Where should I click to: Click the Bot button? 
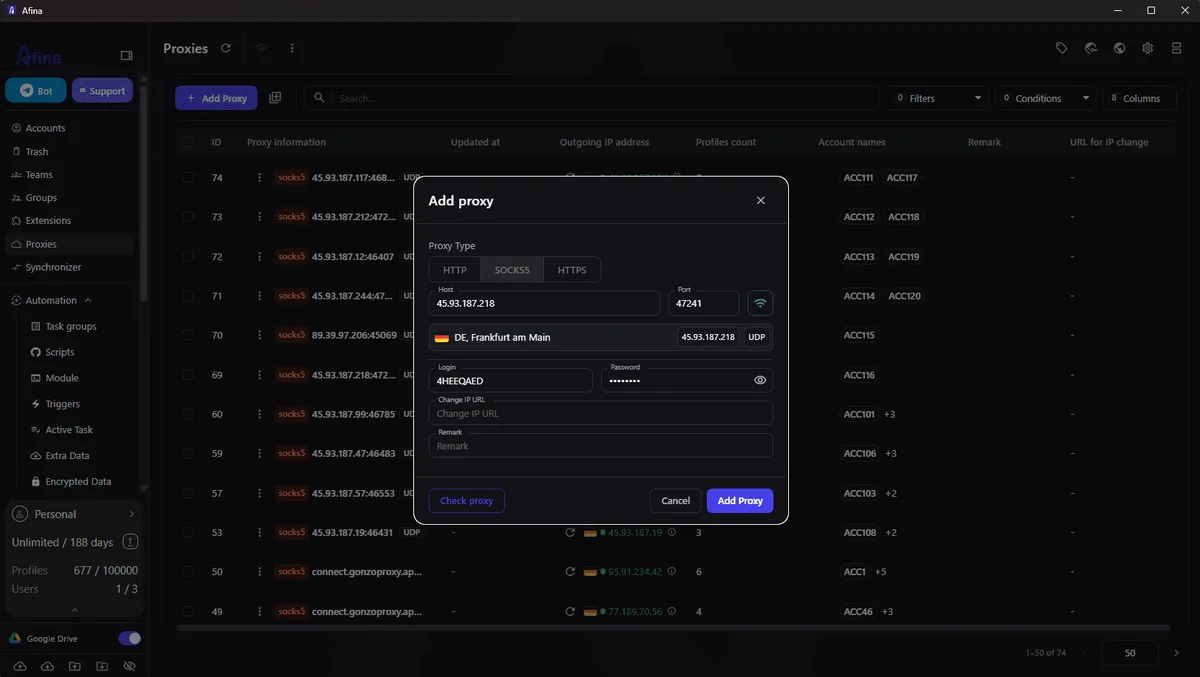click(36, 90)
